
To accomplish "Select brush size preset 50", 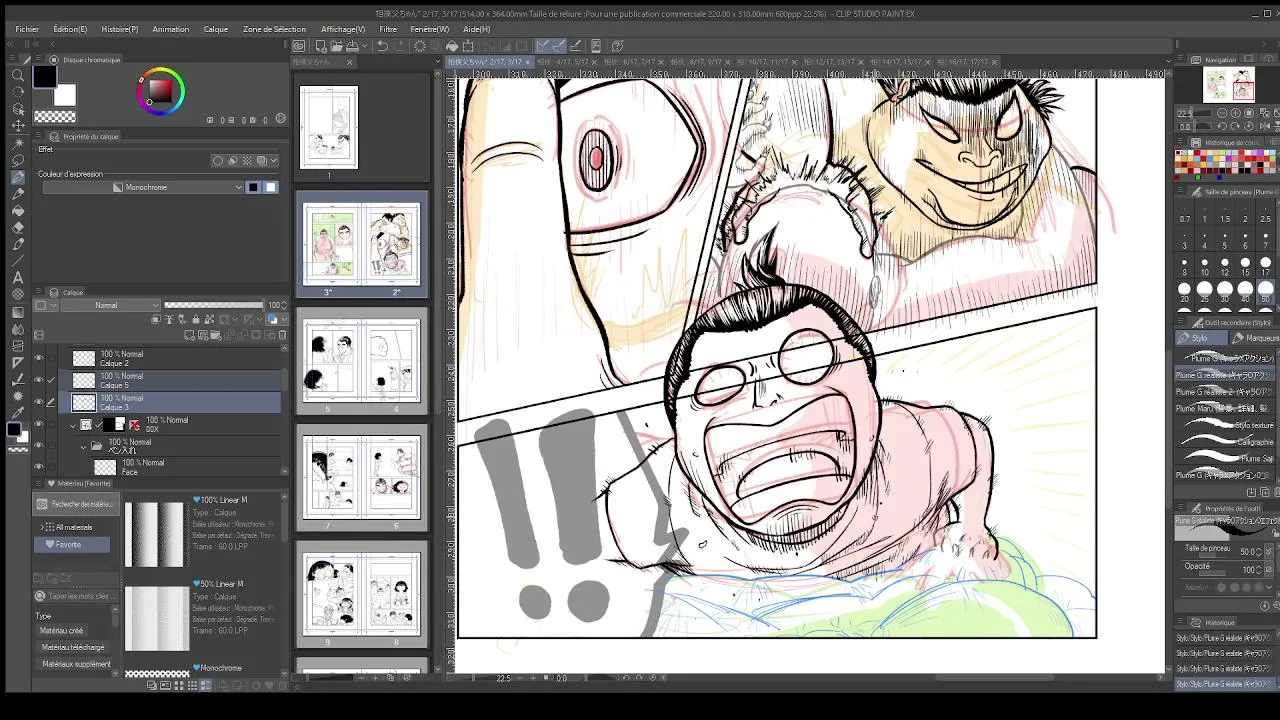I will [1266, 294].
